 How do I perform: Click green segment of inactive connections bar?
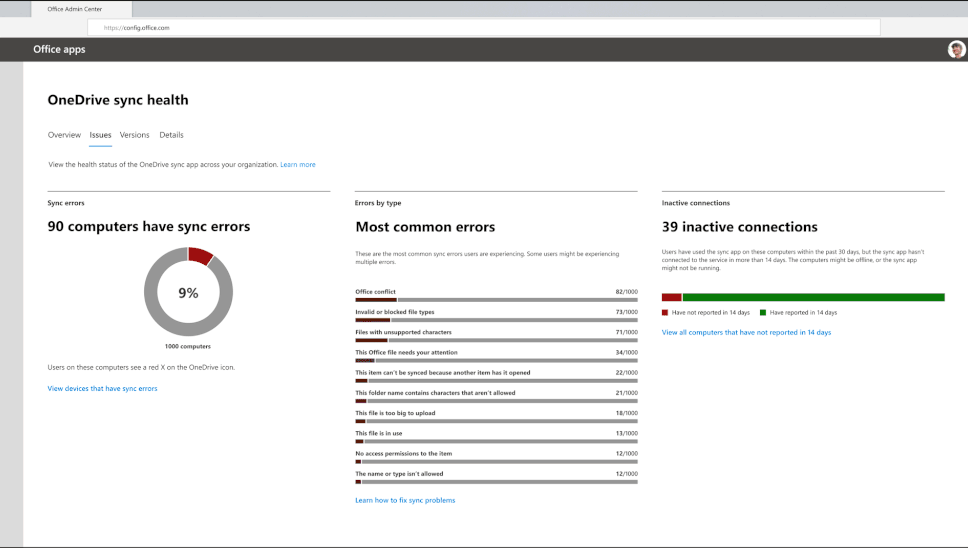click(812, 297)
